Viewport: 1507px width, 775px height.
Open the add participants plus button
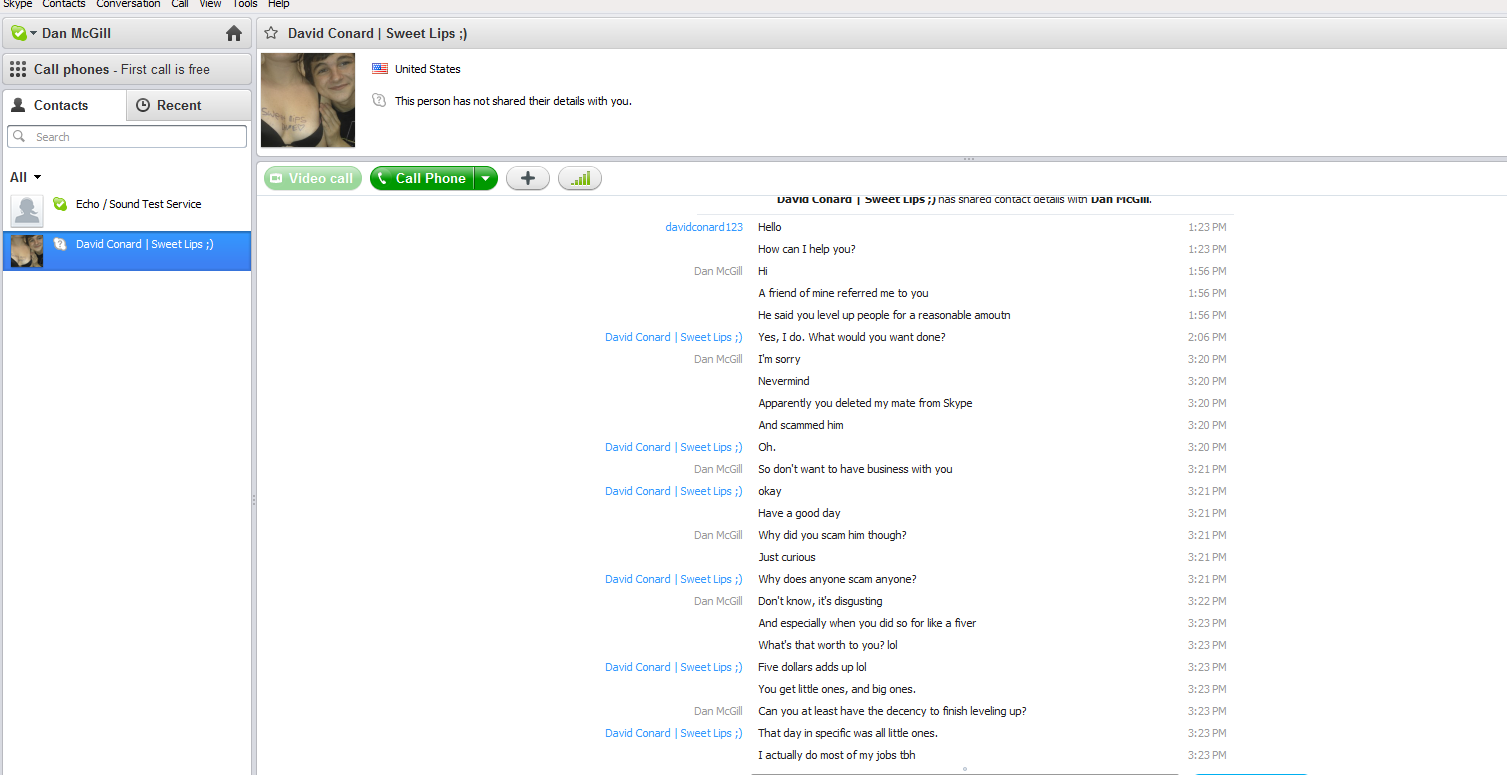point(528,178)
